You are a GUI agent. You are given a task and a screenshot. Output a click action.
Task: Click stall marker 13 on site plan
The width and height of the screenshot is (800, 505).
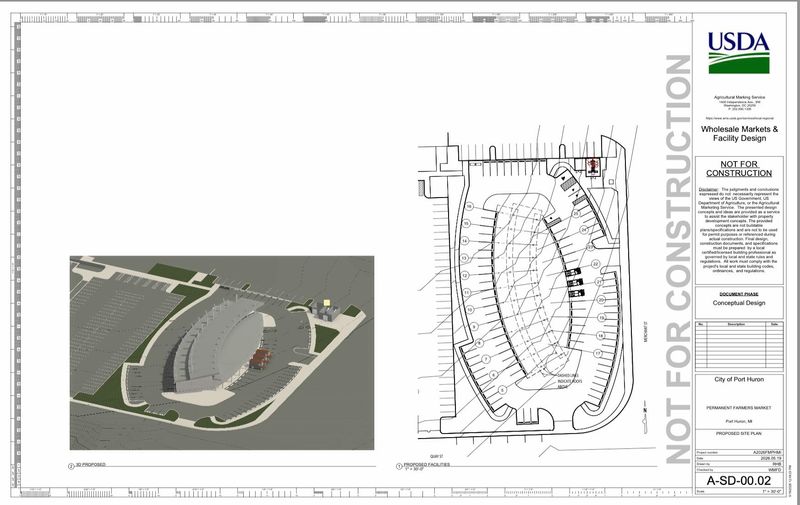(x=464, y=258)
